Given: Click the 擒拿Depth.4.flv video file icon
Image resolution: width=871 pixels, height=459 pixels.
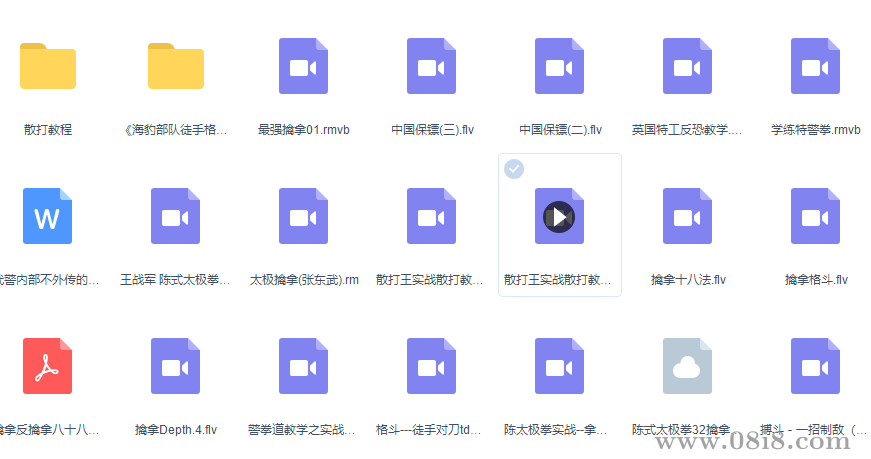Looking at the screenshot, I should coord(176,366).
